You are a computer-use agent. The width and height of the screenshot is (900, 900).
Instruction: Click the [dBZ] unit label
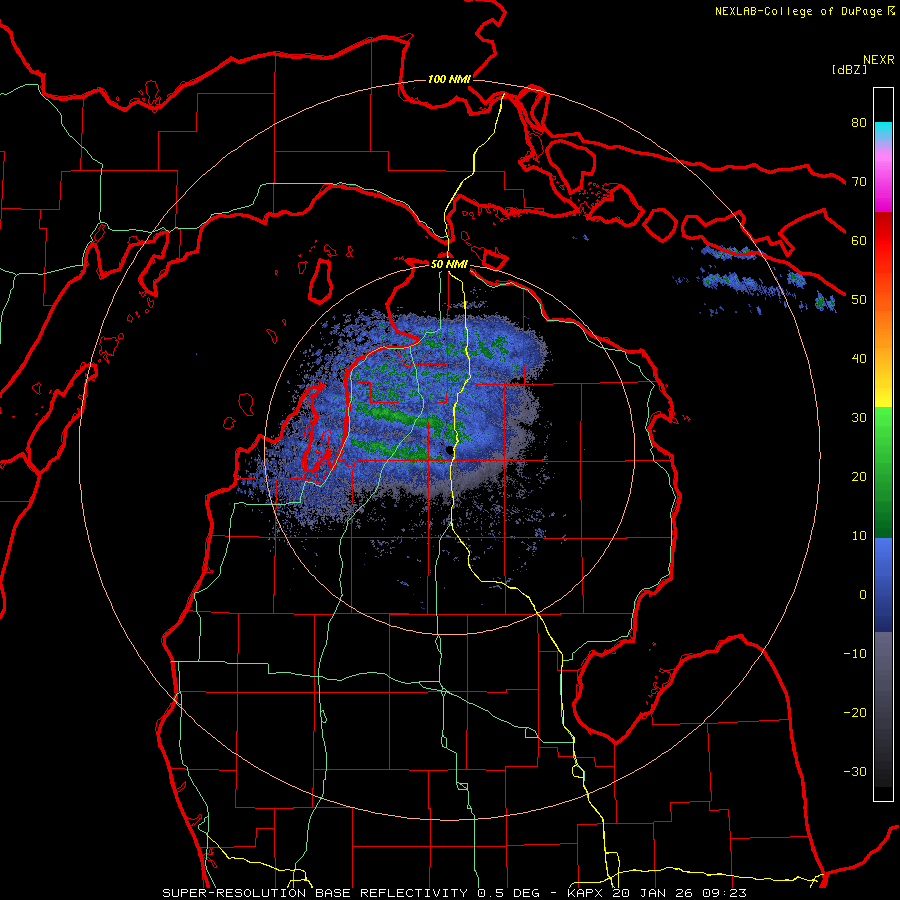[x=849, y=69]
